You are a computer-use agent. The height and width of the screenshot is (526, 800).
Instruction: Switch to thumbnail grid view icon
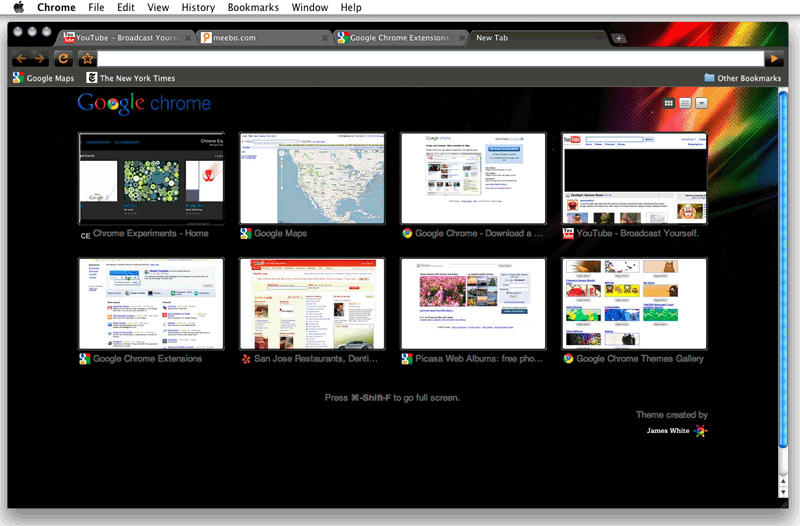click(x=668, y=103)
